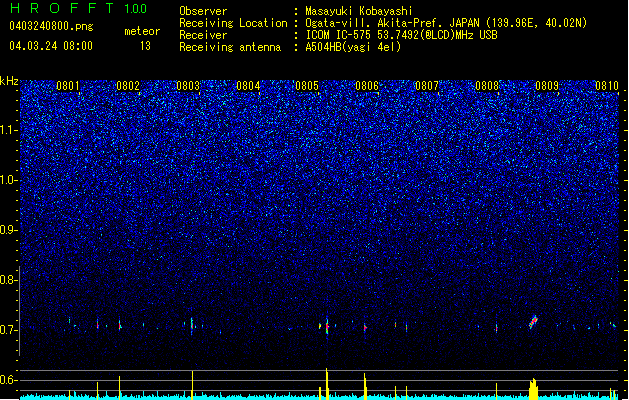The width and height of the screenshot is (629, 400).
Task: Click the file name 0403240800.png
Action: tap(51, 26)
